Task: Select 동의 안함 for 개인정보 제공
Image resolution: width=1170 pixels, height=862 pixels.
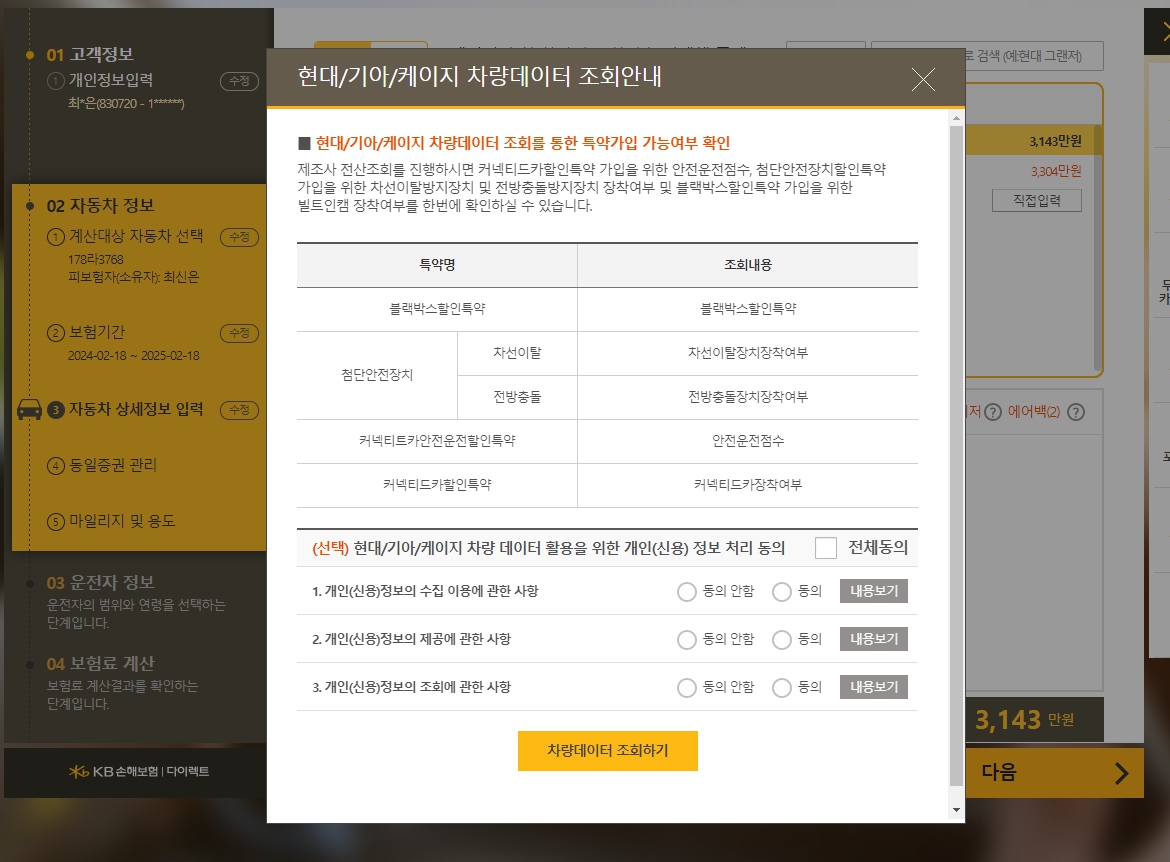Action: pos(686,640)
